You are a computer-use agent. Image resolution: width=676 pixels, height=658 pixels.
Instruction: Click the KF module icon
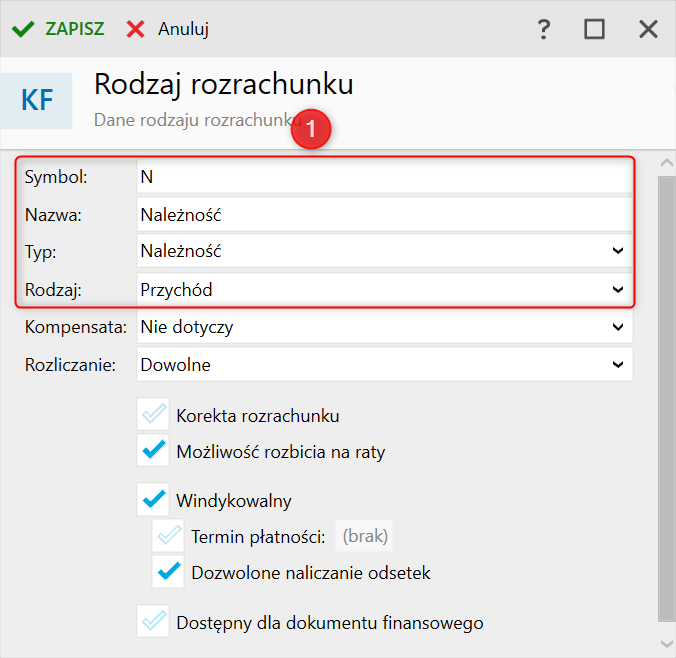coord(37,100)
